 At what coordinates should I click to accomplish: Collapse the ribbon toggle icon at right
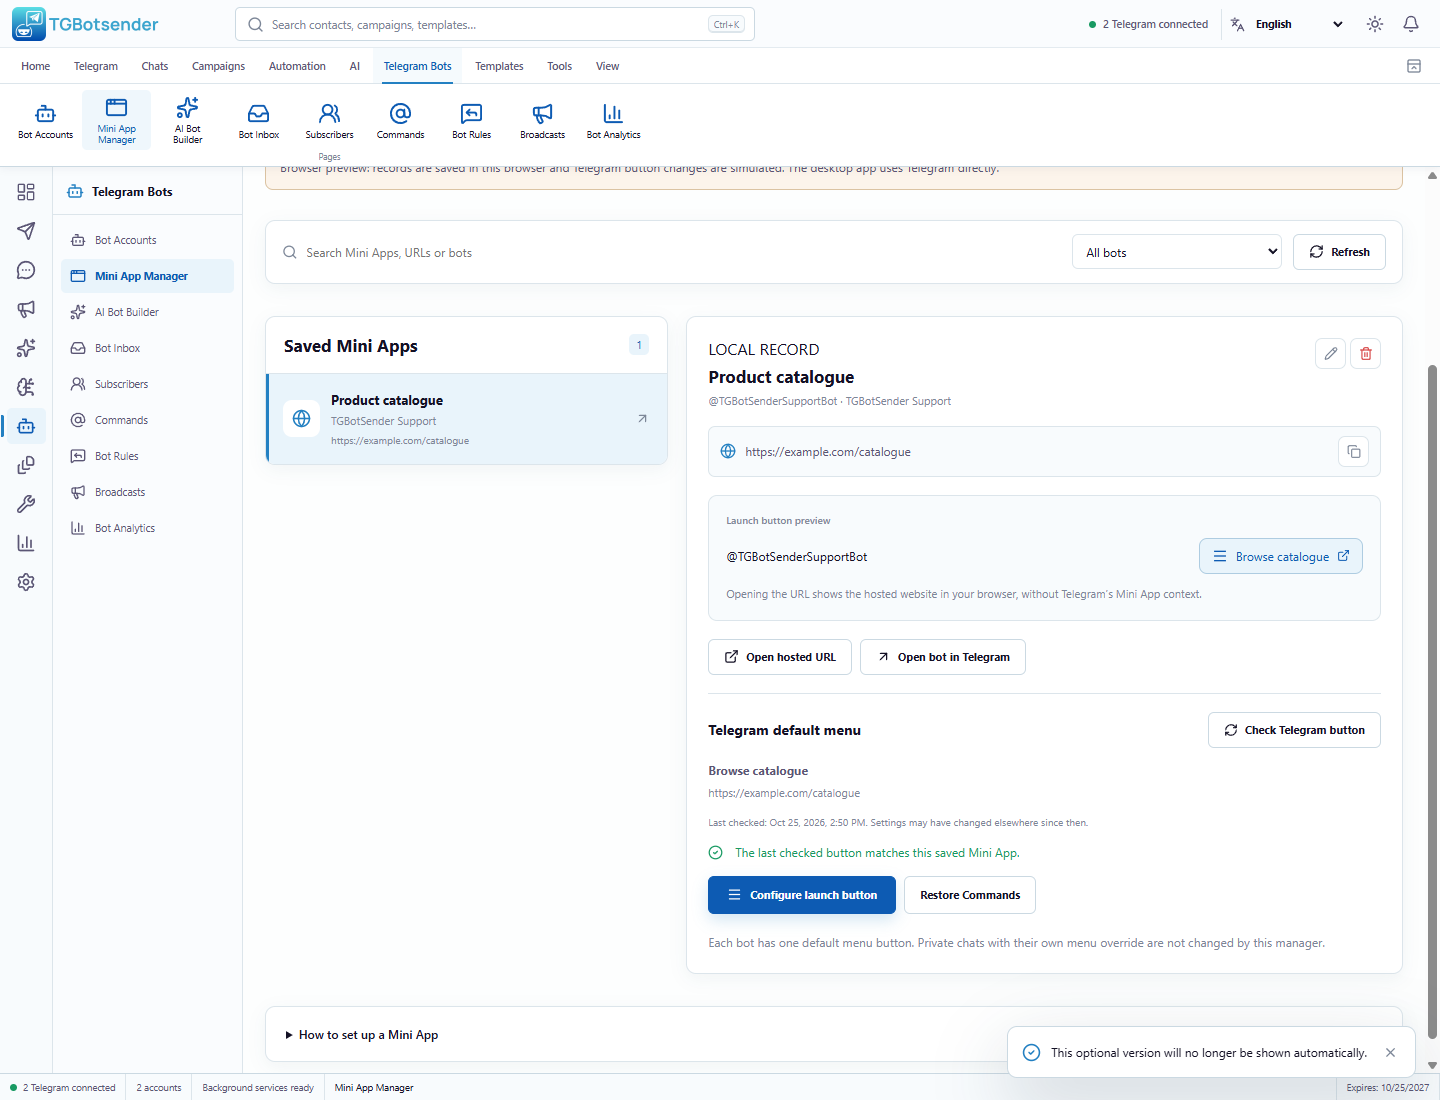[x=1414, y=66]
